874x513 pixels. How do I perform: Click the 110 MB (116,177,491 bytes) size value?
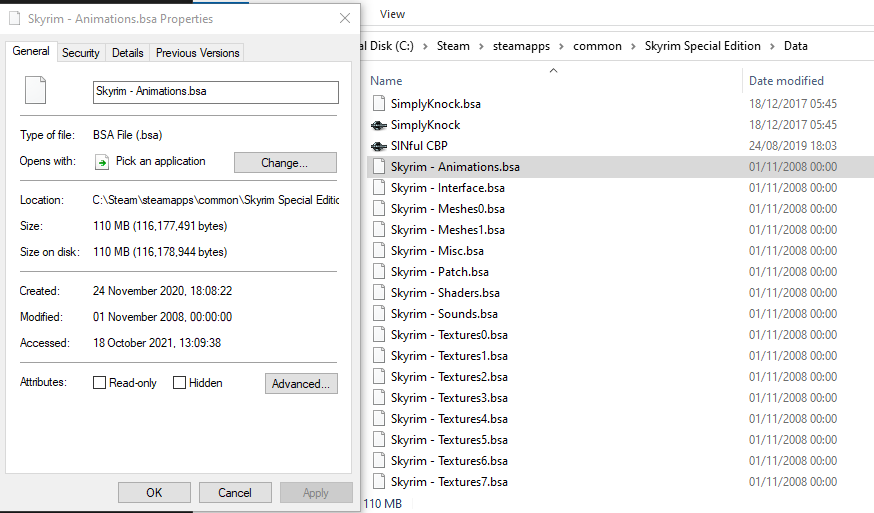coord(160,226)
